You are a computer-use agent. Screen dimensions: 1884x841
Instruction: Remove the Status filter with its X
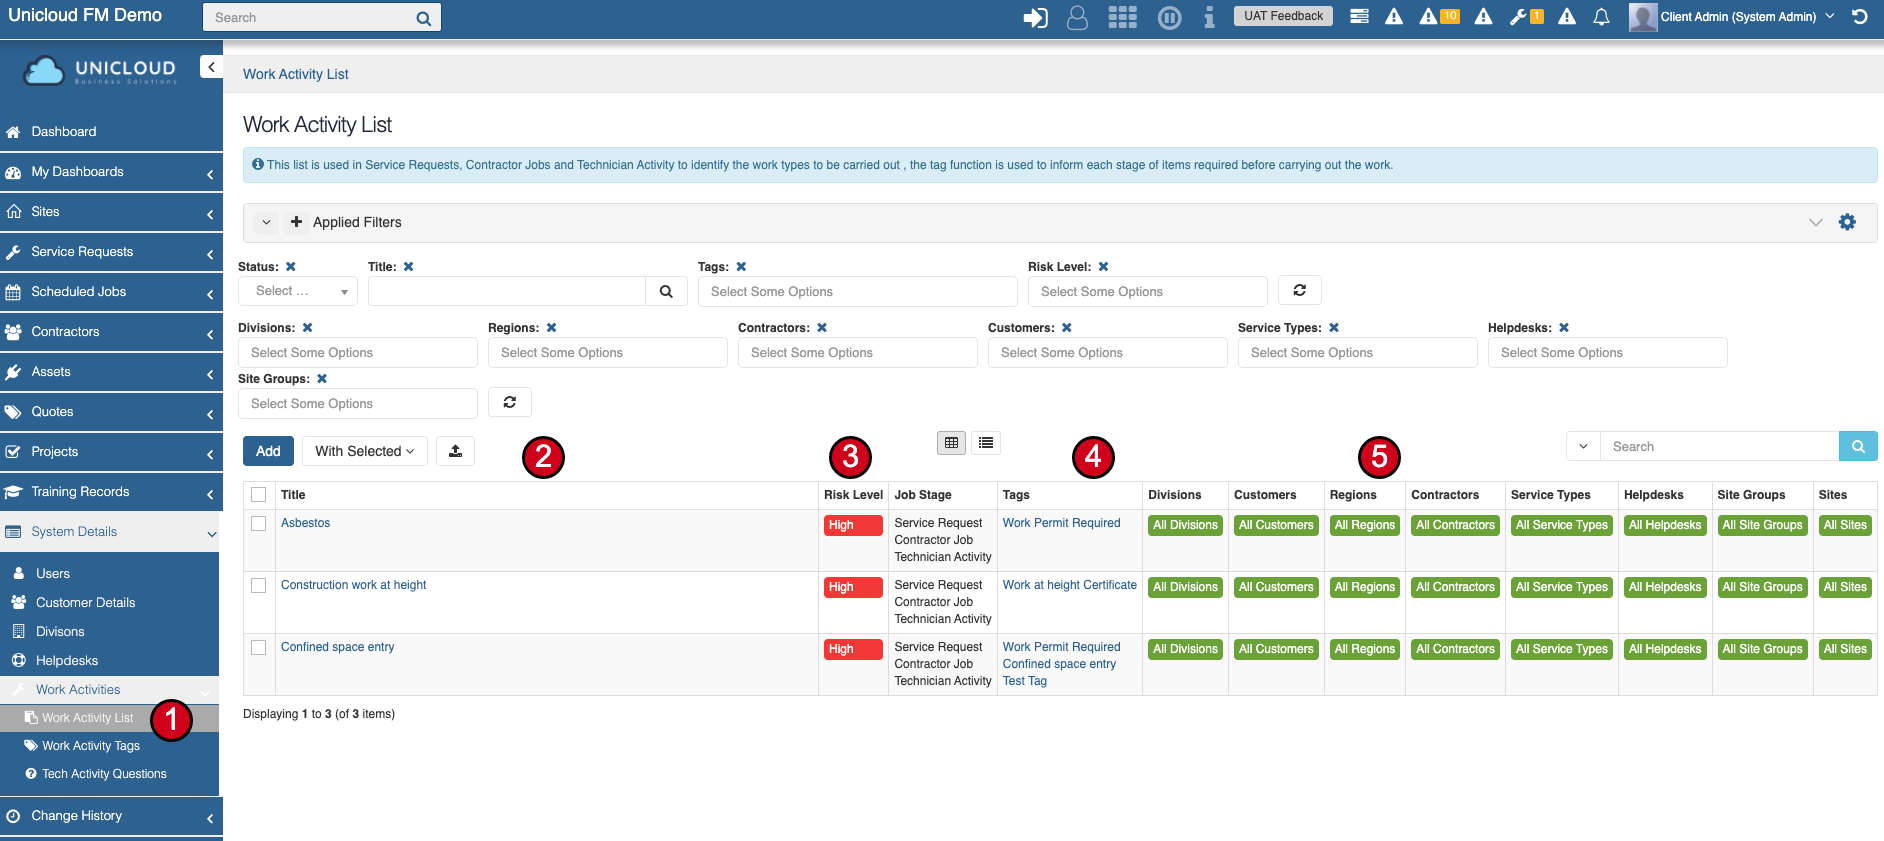[x=291, y=267]
